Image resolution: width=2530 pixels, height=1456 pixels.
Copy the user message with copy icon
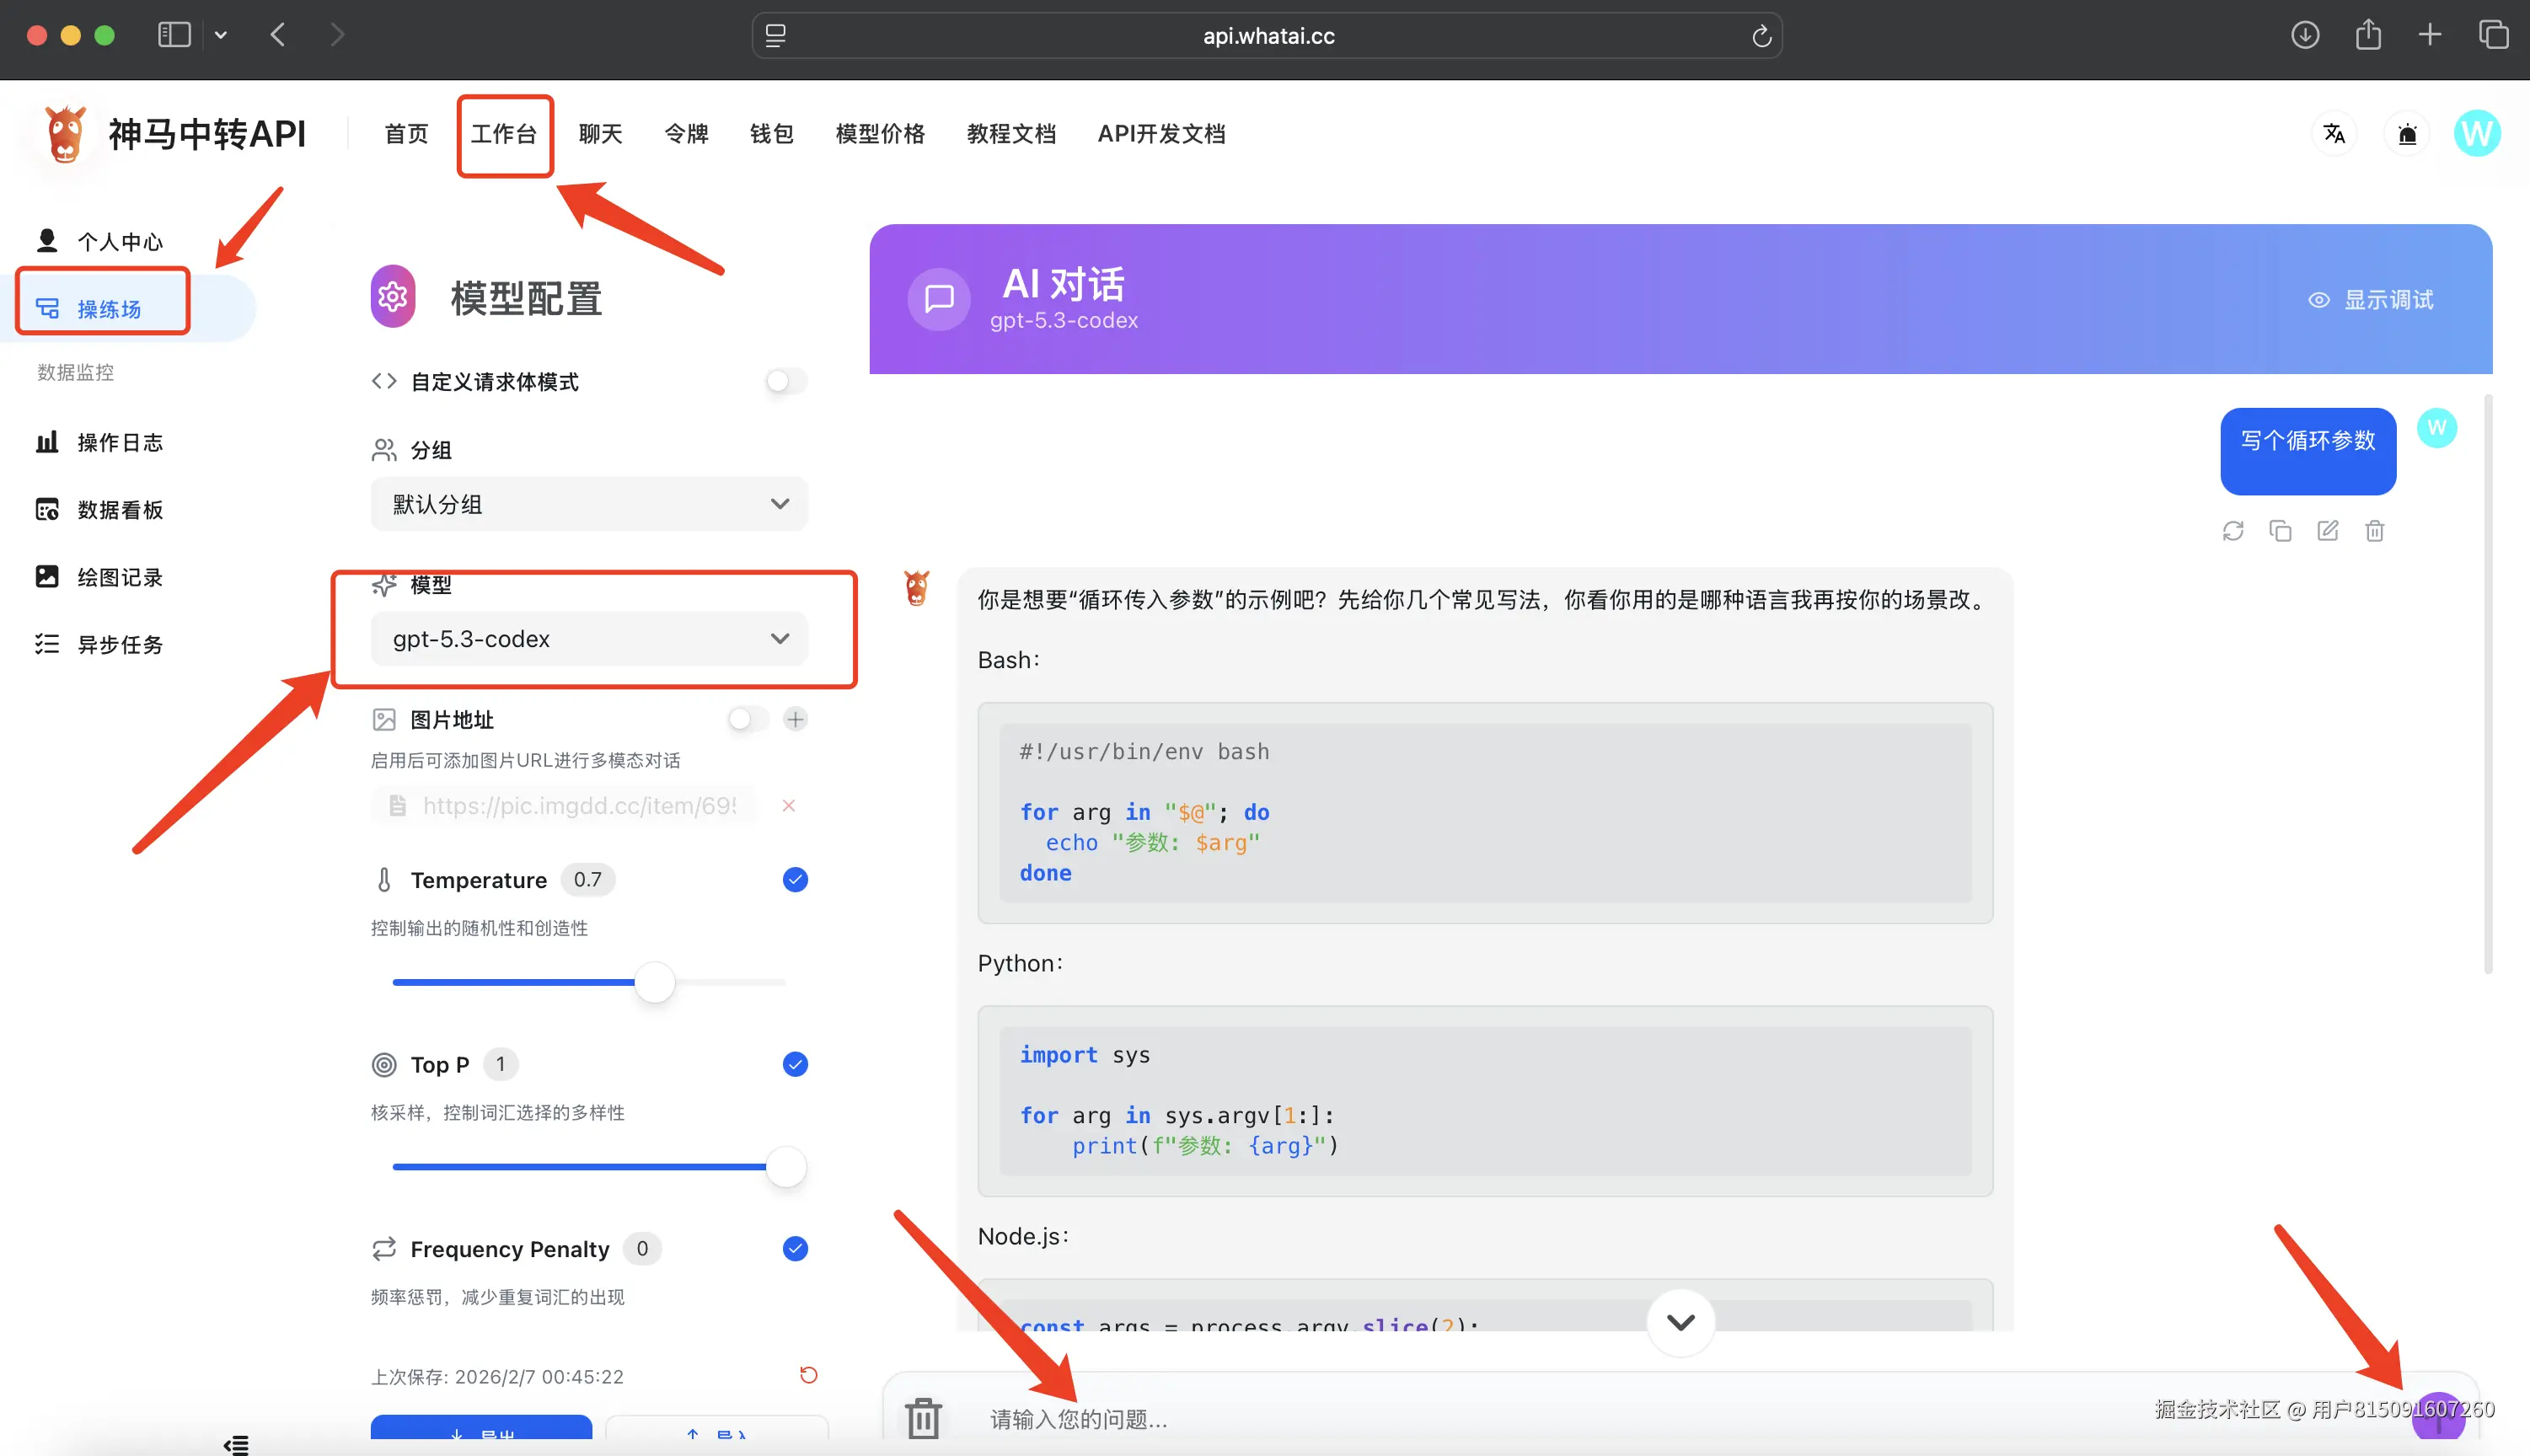[x=2280, y=531]
